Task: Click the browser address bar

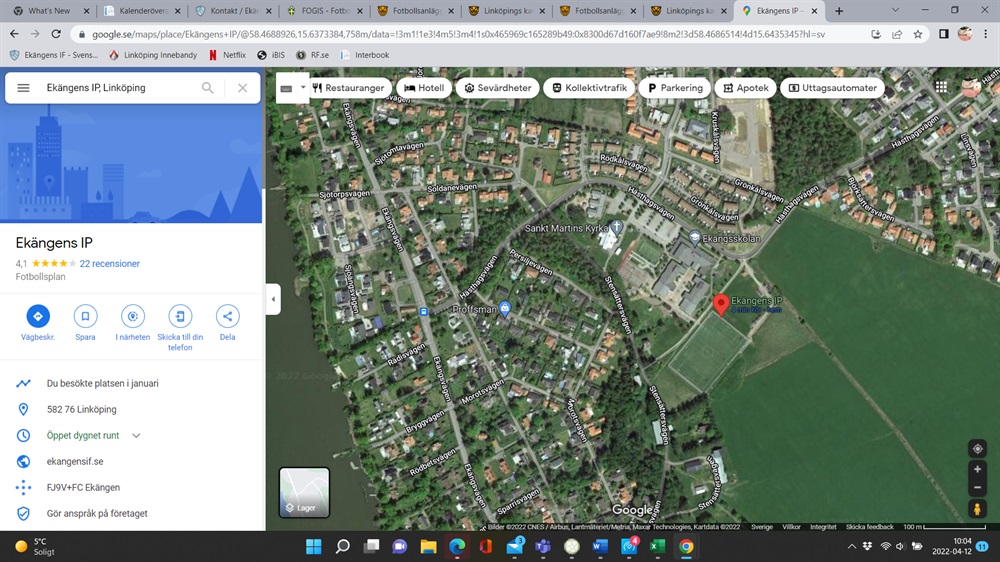Action: pos(458,34)
